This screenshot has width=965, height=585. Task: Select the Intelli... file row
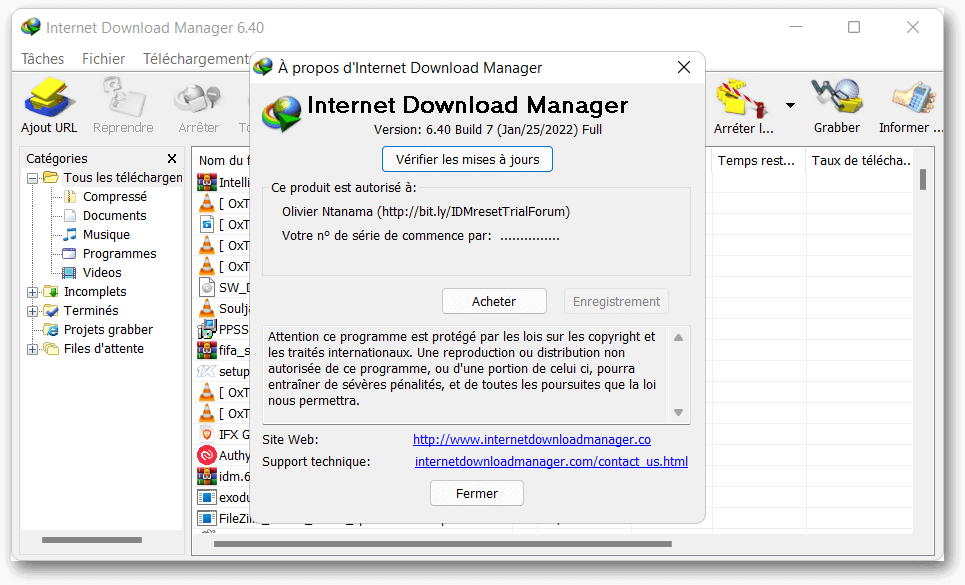(224, 182)
